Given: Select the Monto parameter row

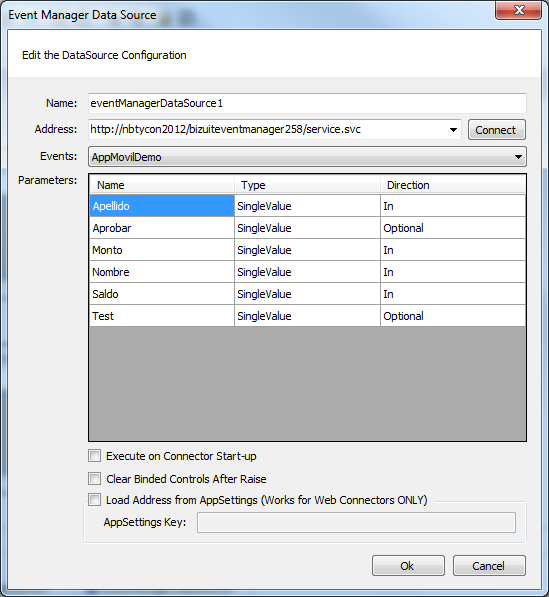Looking at the screenshot, I should [307, 250].
